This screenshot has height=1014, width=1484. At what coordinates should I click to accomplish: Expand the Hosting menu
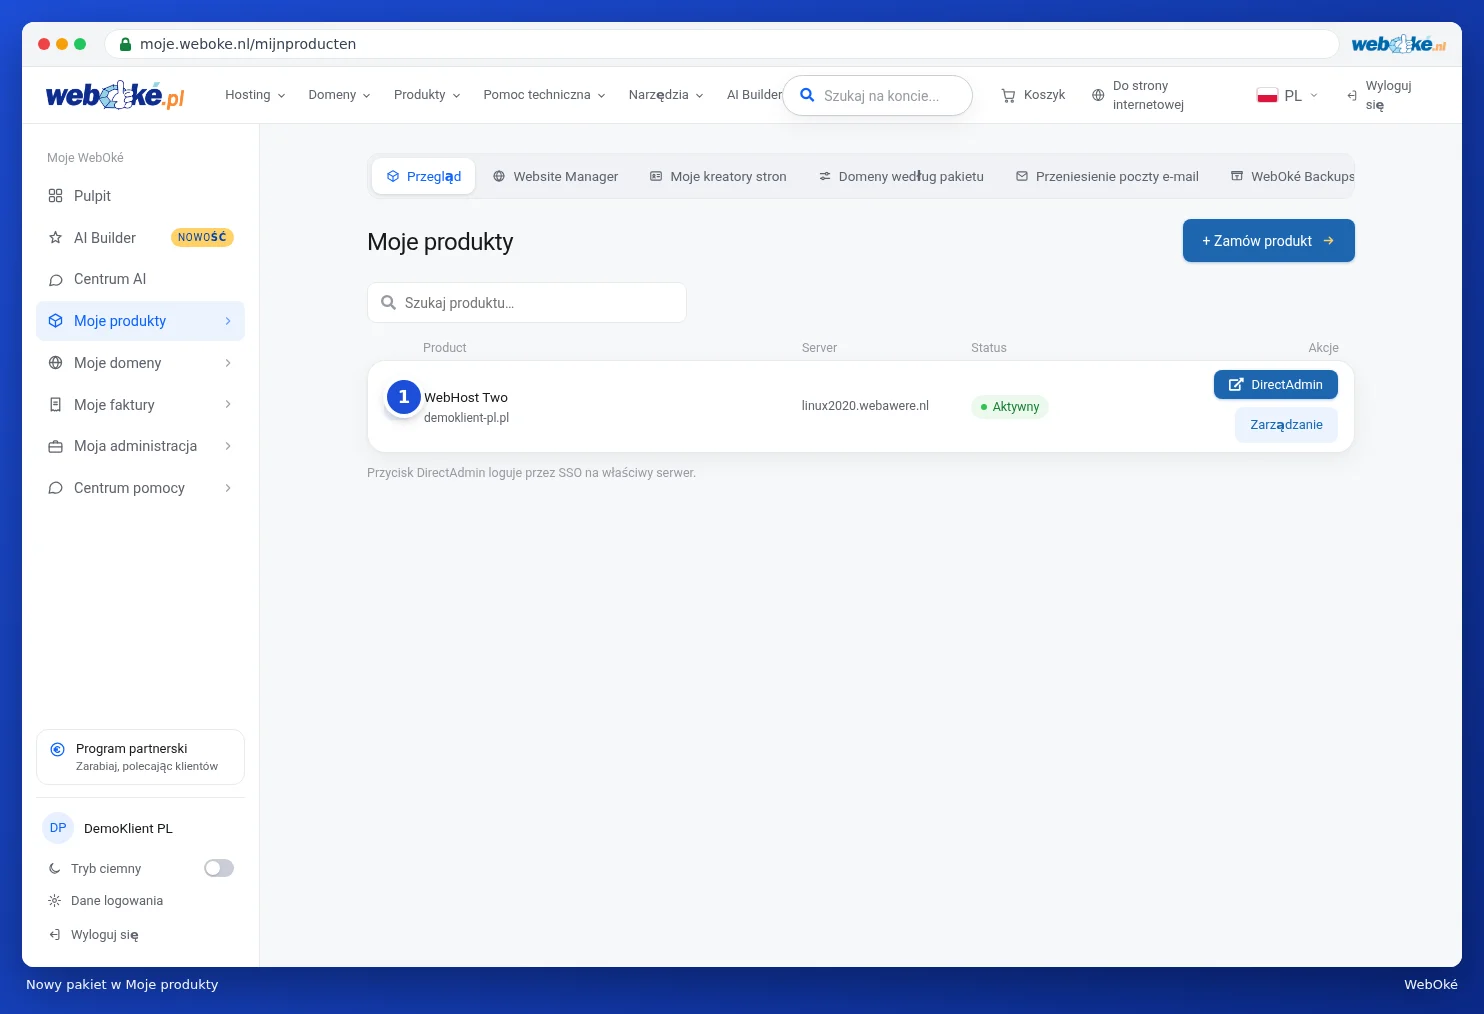coord(255,95)
